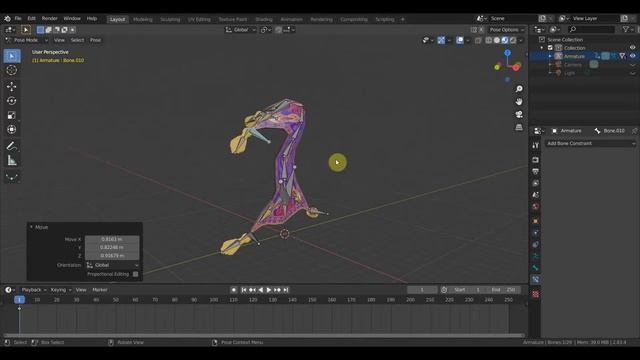Switch to Rendered viewport shading
This screenshot has height=360, width=640.
(513, 40)
